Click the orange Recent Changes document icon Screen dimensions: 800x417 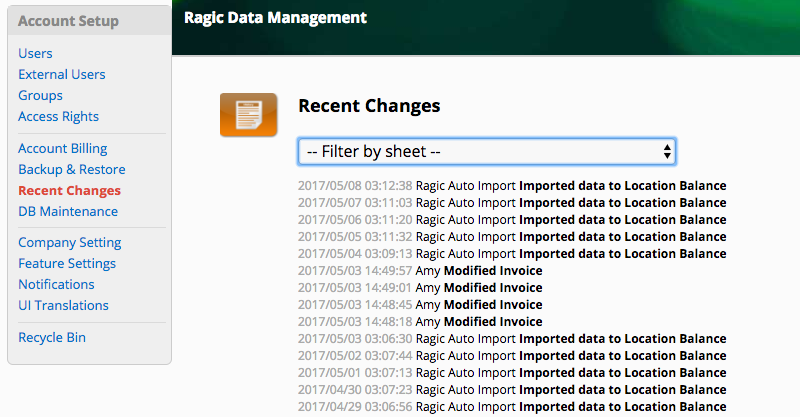pyautogui.click(x=248, y=115)
